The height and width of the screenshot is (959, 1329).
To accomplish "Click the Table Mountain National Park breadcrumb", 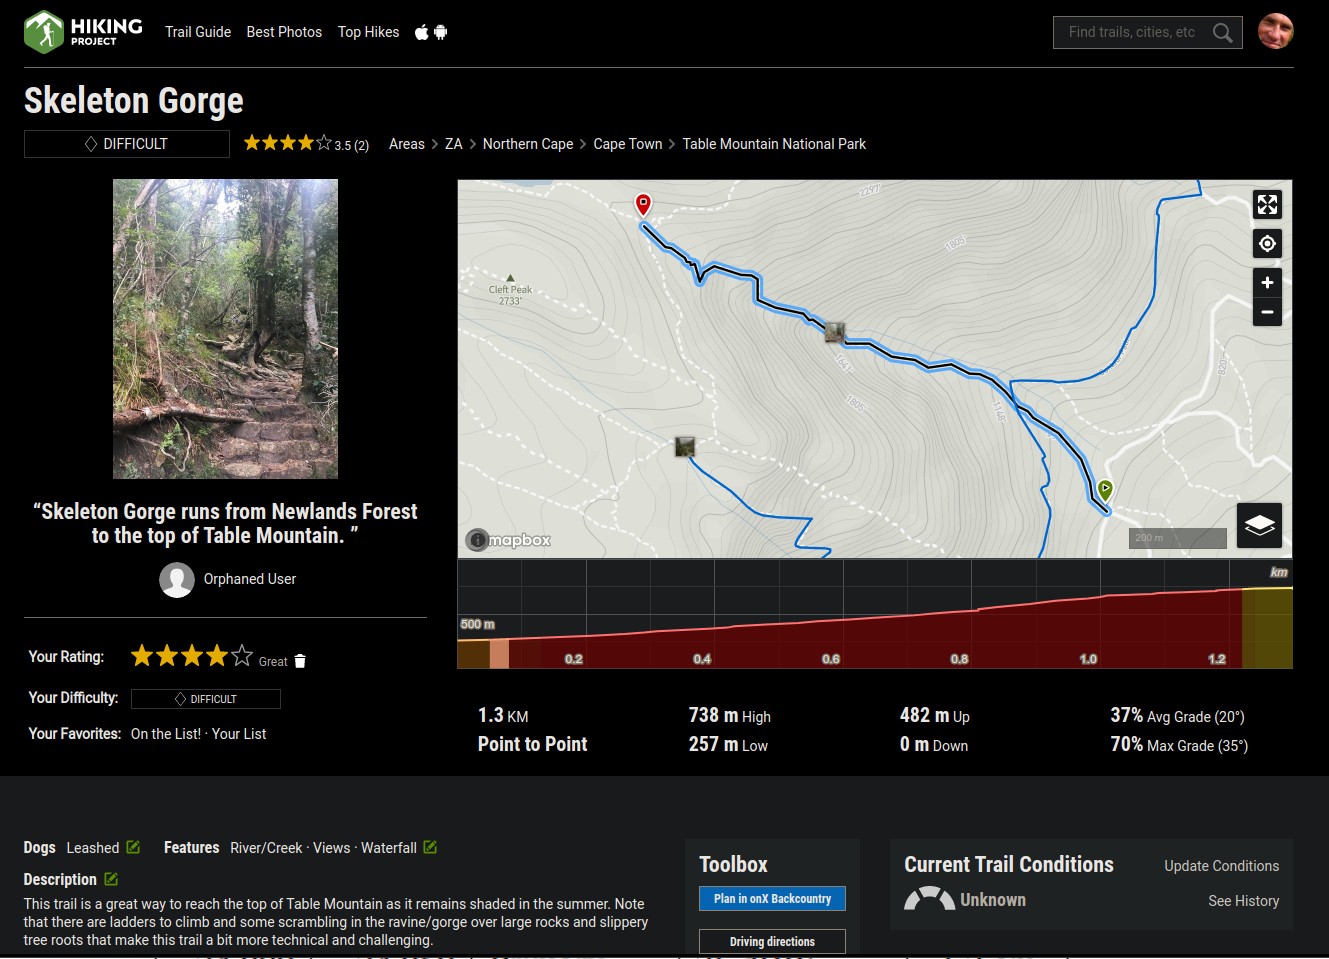I will 774,144.
